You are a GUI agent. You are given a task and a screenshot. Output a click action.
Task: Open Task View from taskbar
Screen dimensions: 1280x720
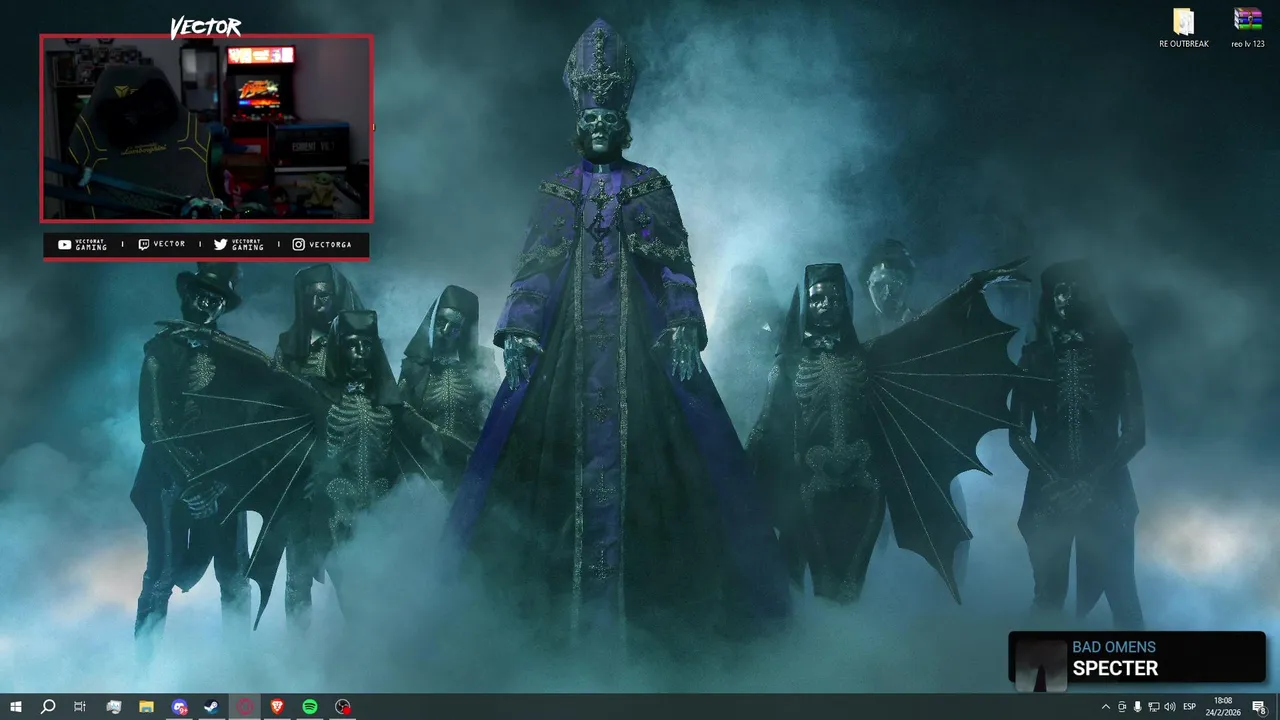point(80,707)
